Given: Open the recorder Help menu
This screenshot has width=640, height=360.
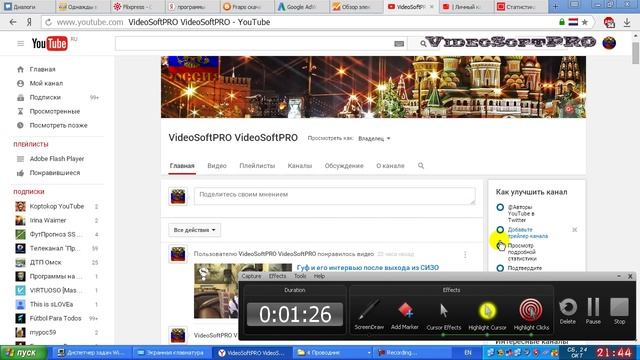Looking at the screenshot, I should tap(319, 276).
